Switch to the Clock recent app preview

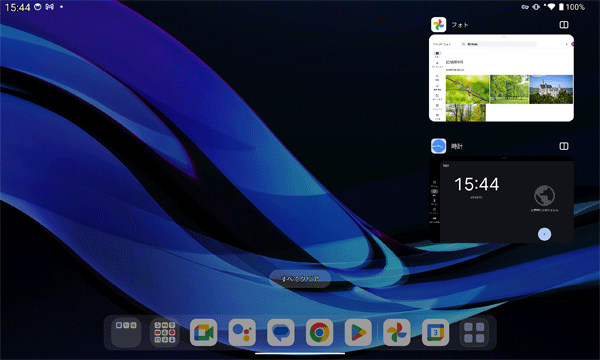(501, 199)
